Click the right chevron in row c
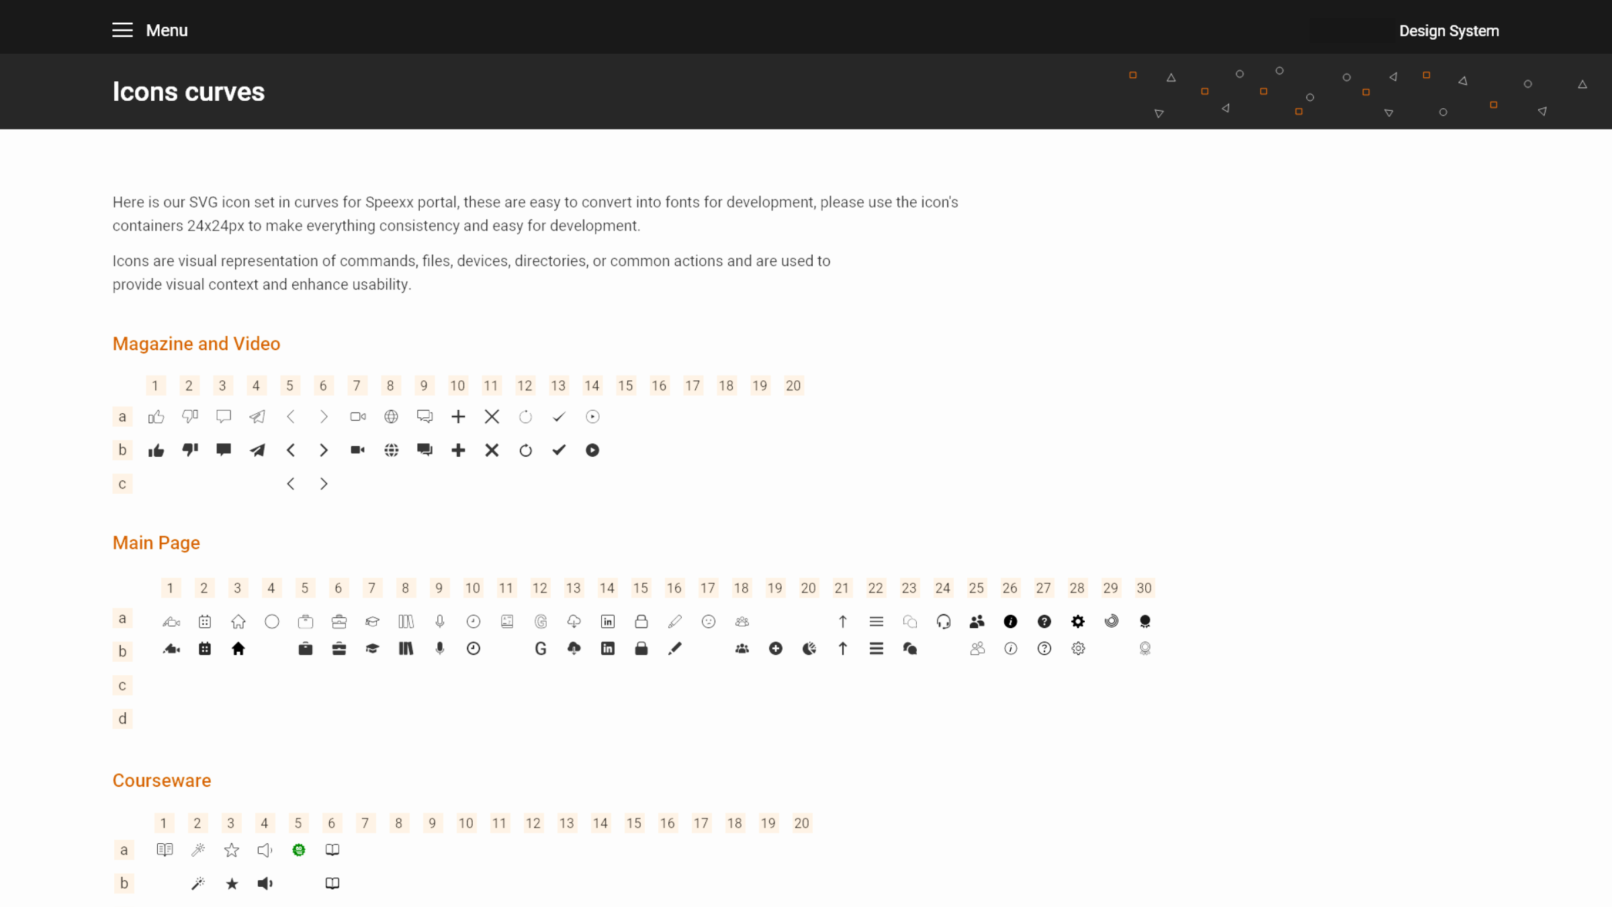1612x907 pixels. click(324, 484)
